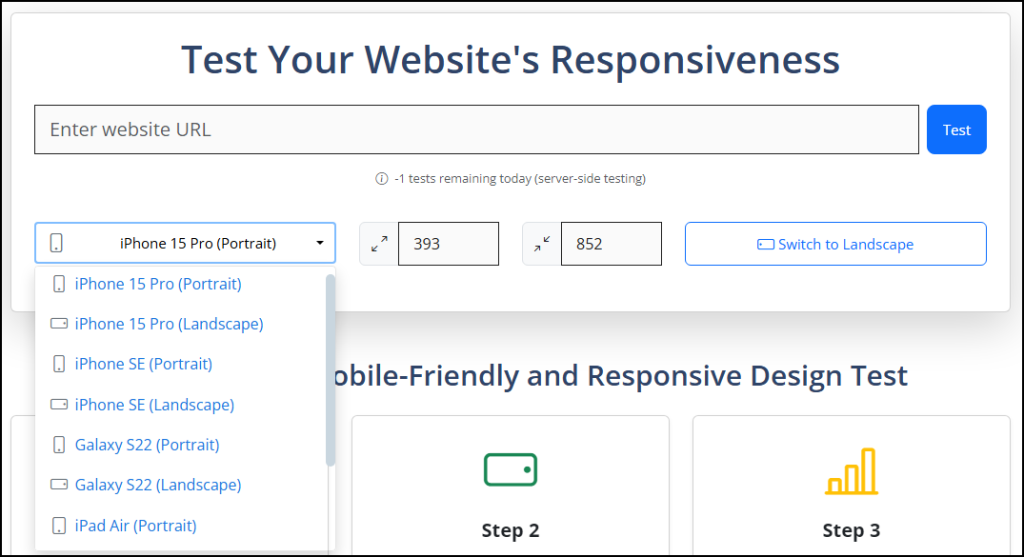
Task: Click Switch to Landscape button
Action: coord(836,244)
